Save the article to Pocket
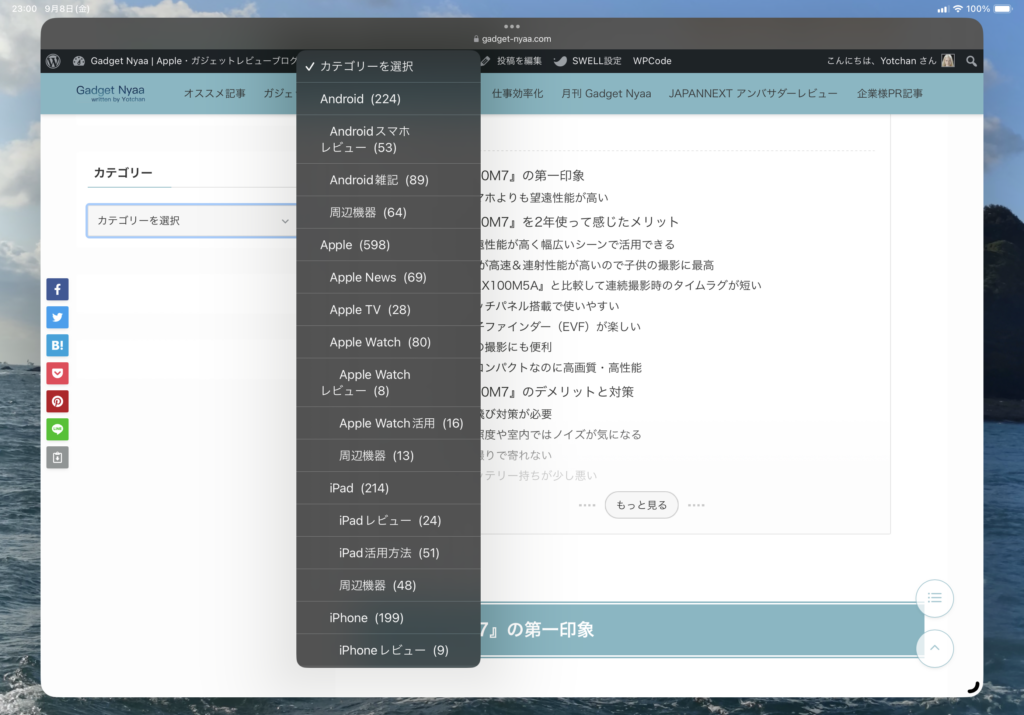Viewport: 1024px width, 715px height. coord(57,373)
